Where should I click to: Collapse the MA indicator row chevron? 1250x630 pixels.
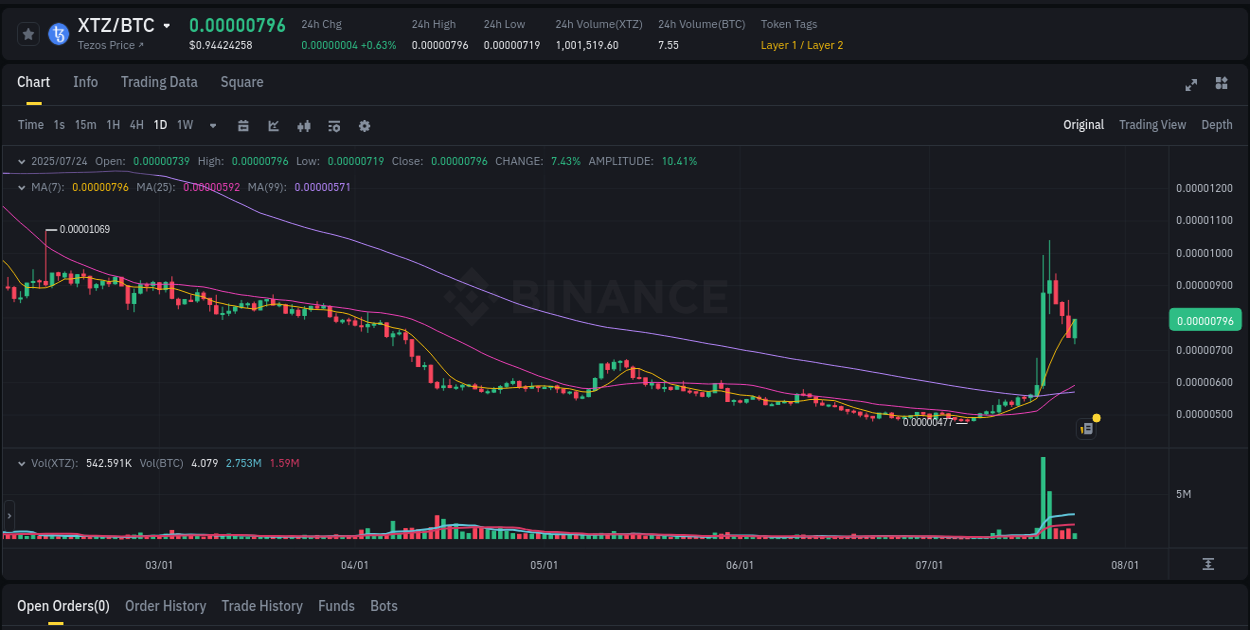tap(22, 186)
